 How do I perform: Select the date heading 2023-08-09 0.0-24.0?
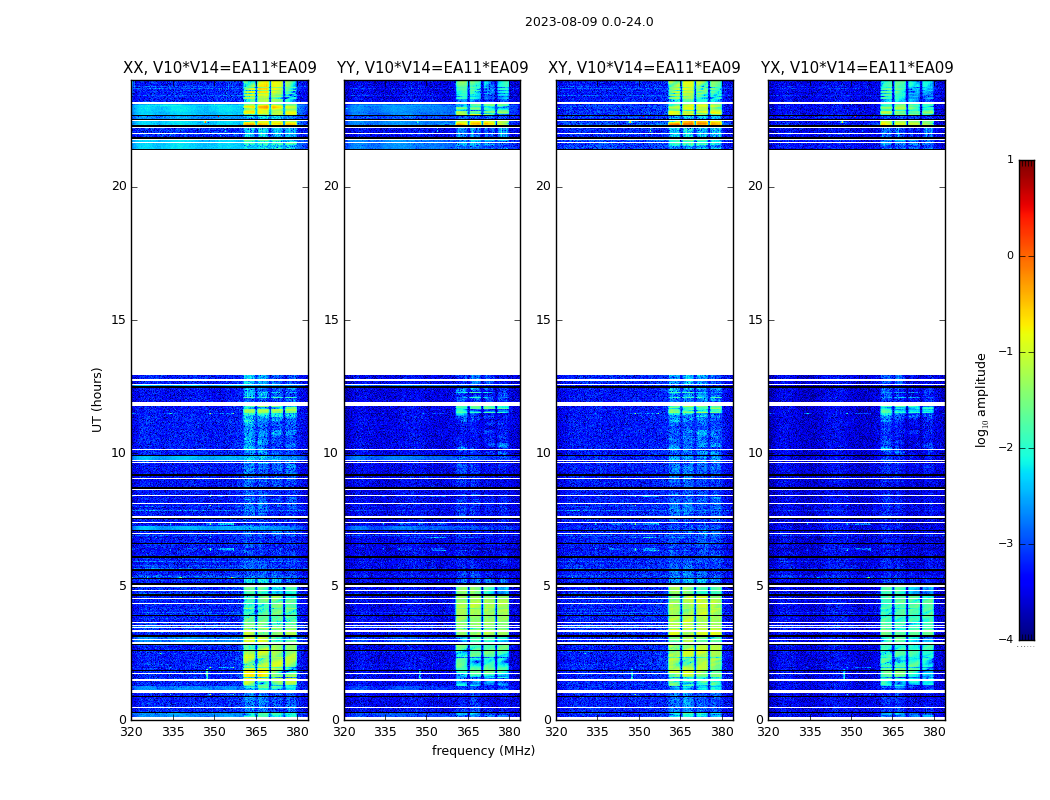(589, 22)
